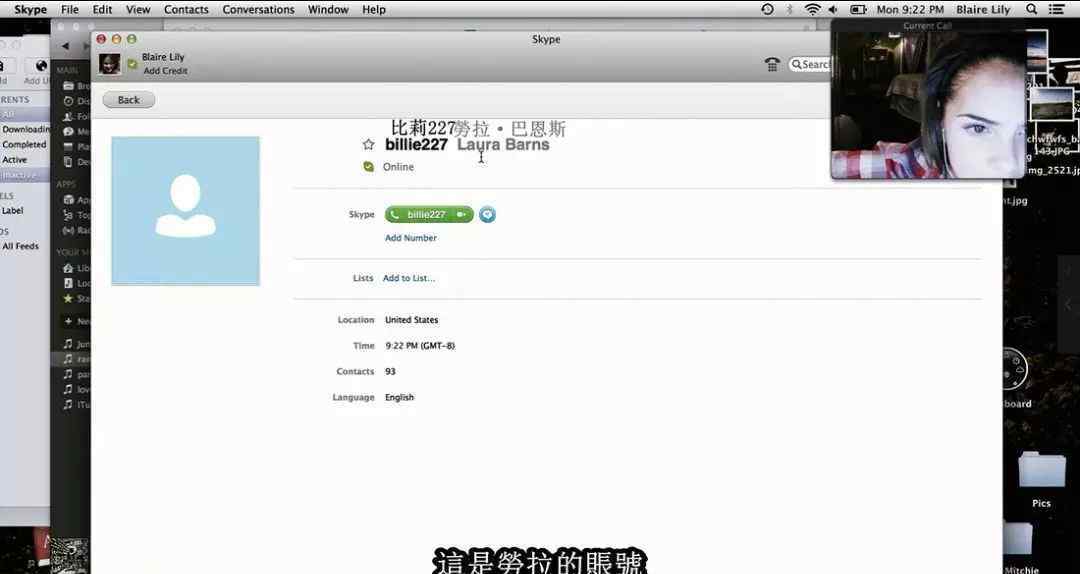Select Label in the torrent sidebar
Screen dimensions: 1080x574
(x=12, y=211)
